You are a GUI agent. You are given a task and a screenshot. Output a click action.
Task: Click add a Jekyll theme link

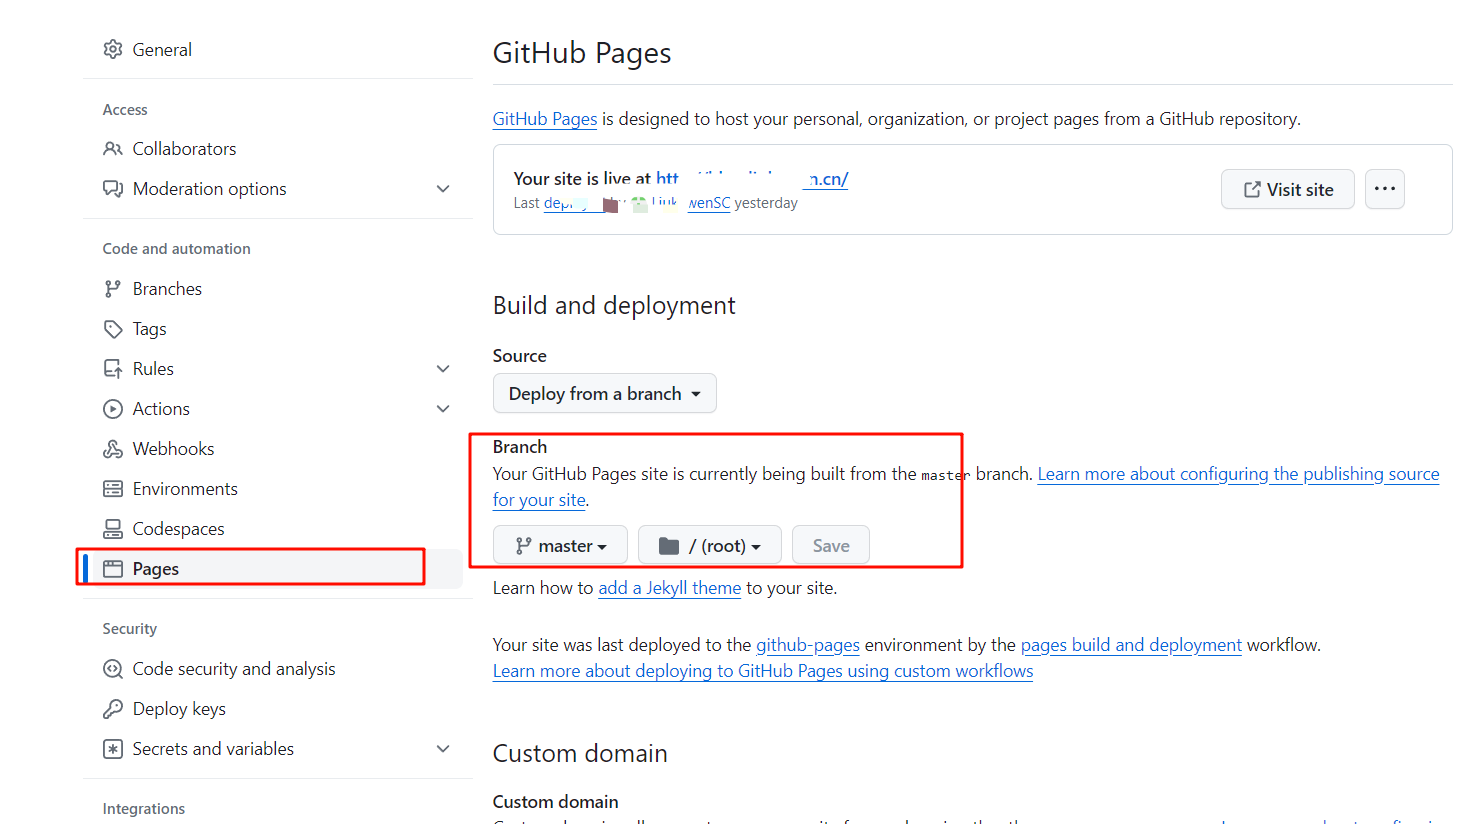[670, 588]
